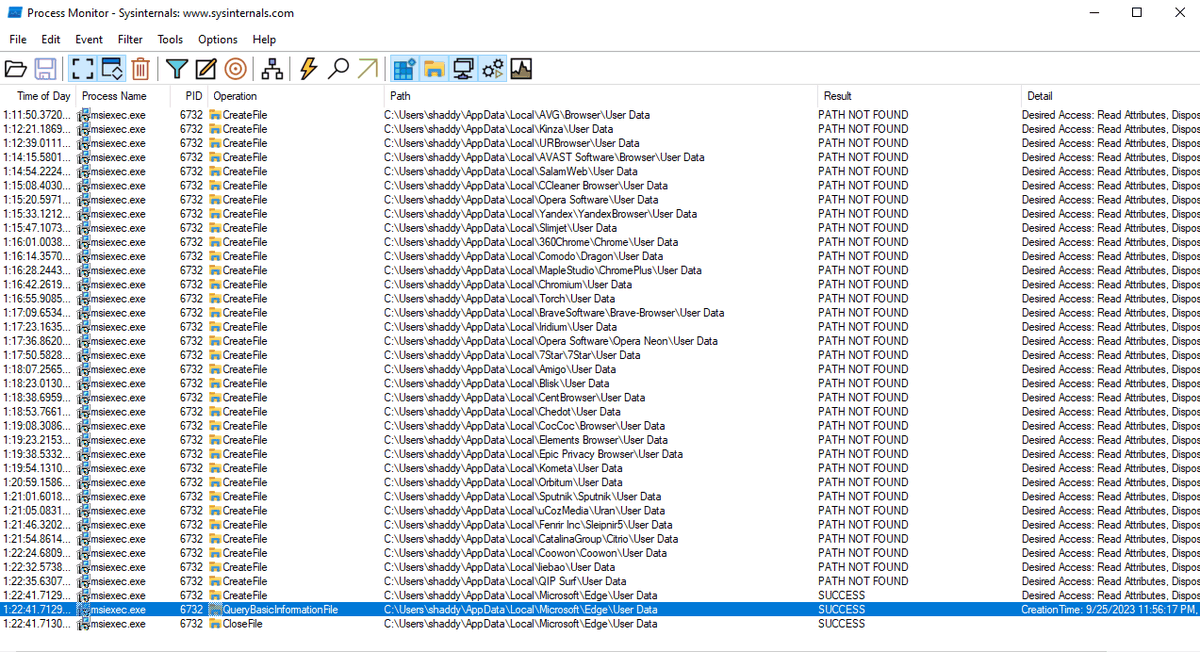
Task: Click the msiexec.exe icon in the URBrowser row
Action: [x=85, y=143]
